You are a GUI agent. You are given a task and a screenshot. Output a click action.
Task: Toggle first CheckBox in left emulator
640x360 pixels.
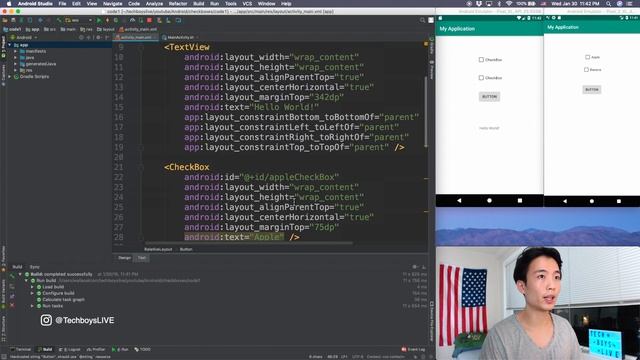coord(481,60)
